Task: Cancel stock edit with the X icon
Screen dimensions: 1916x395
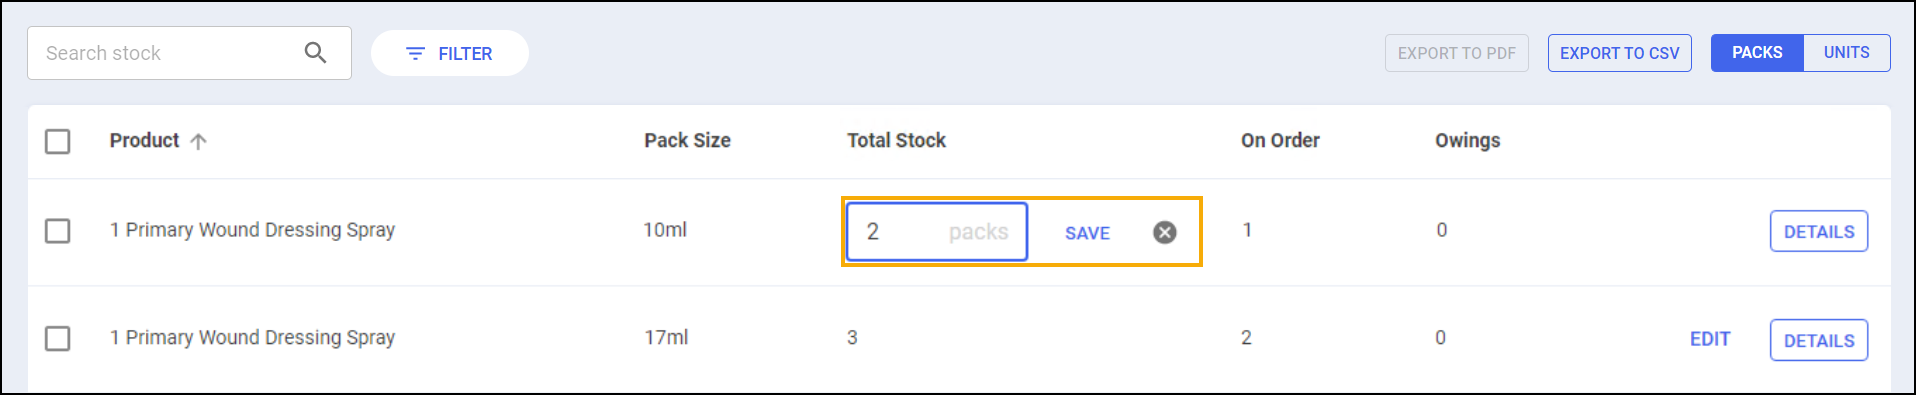Action: click(x=1165, y=232)
